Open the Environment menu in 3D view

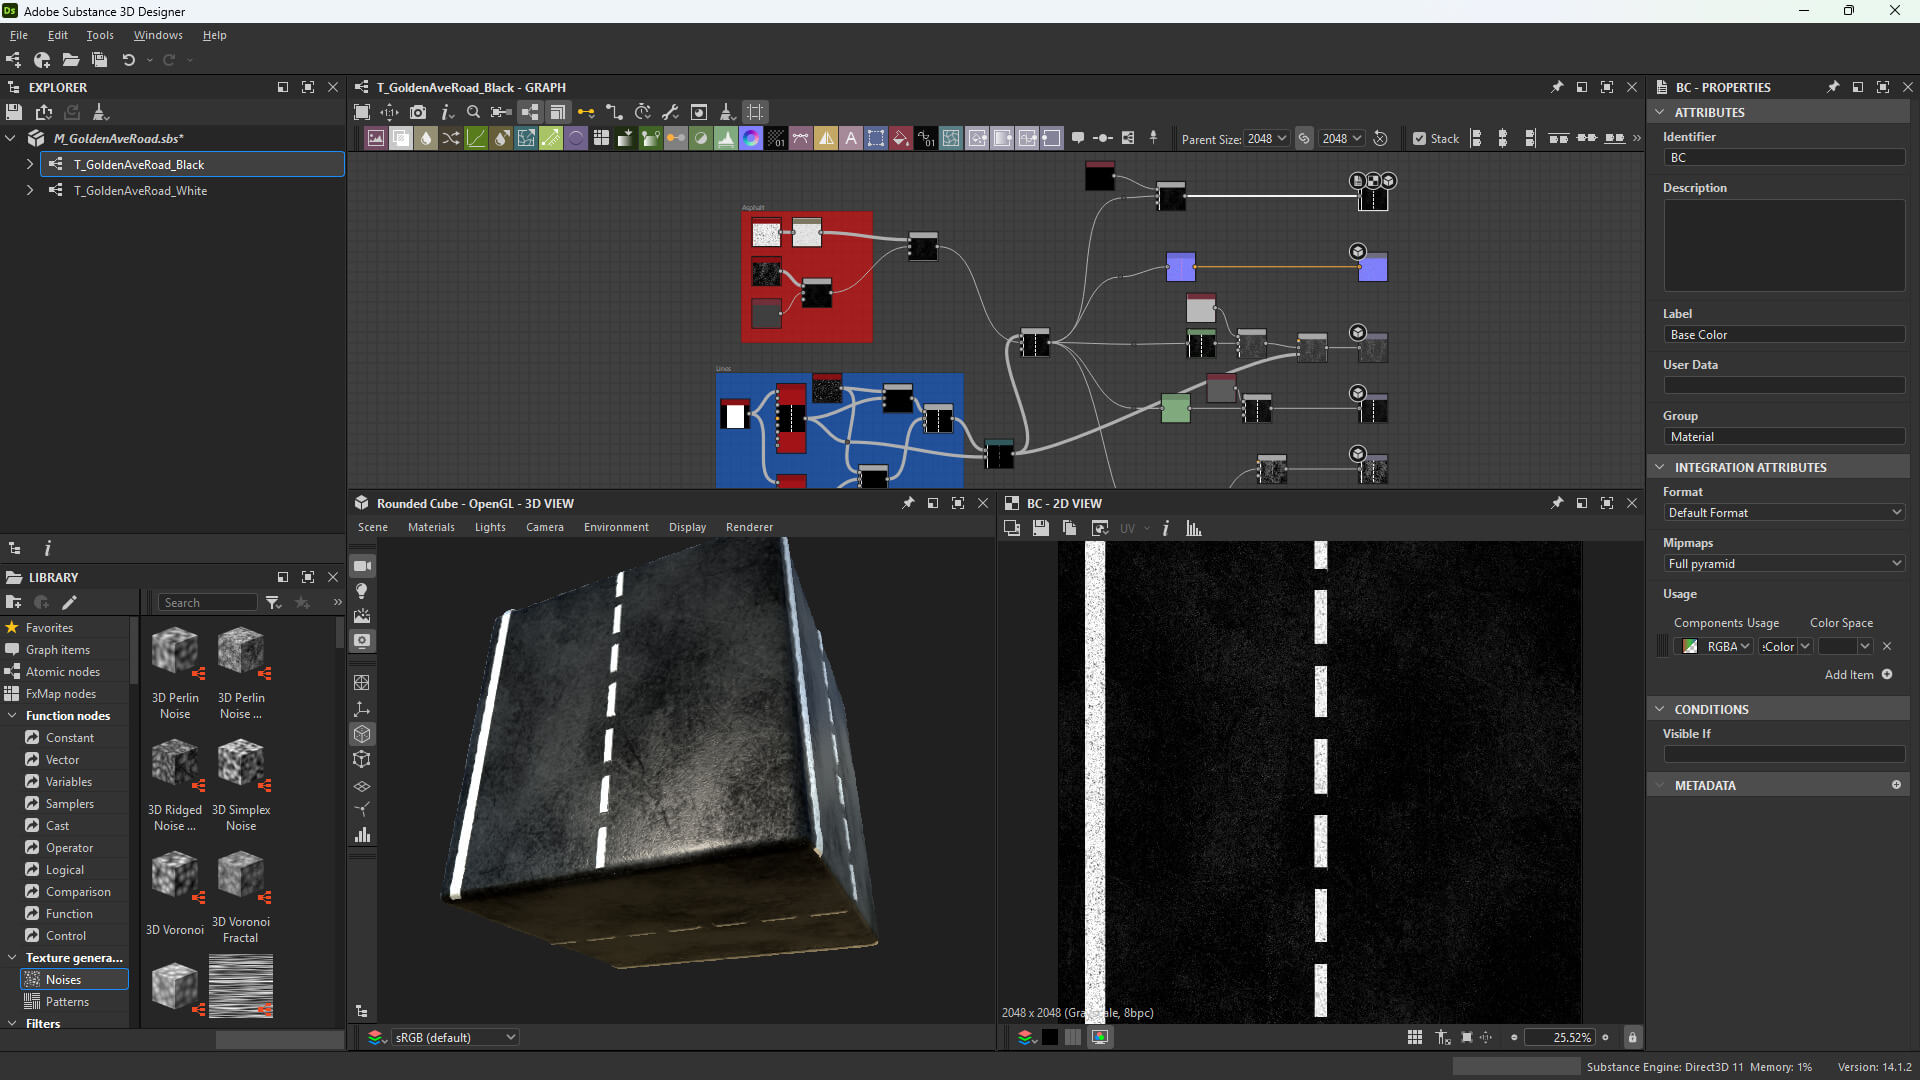616,527
